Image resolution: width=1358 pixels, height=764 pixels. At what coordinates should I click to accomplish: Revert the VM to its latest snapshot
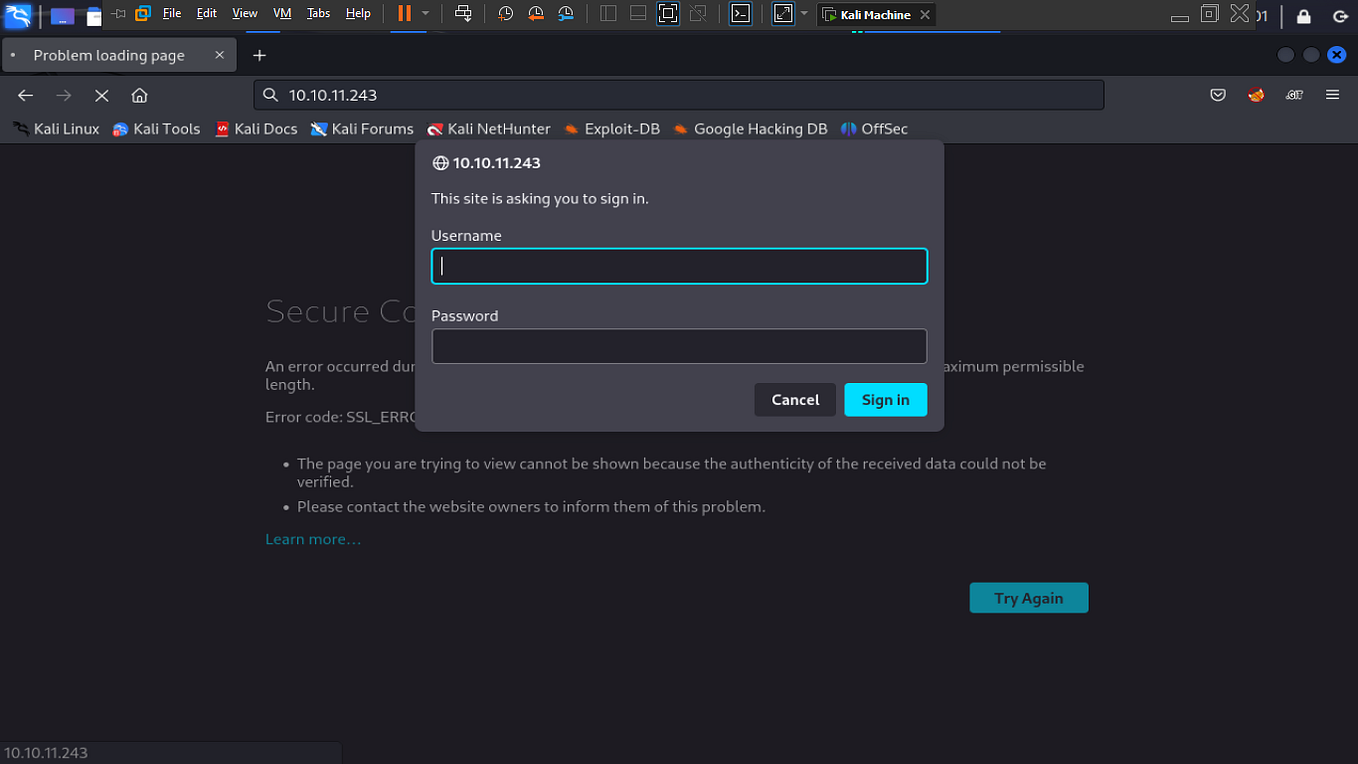(535, 14)
